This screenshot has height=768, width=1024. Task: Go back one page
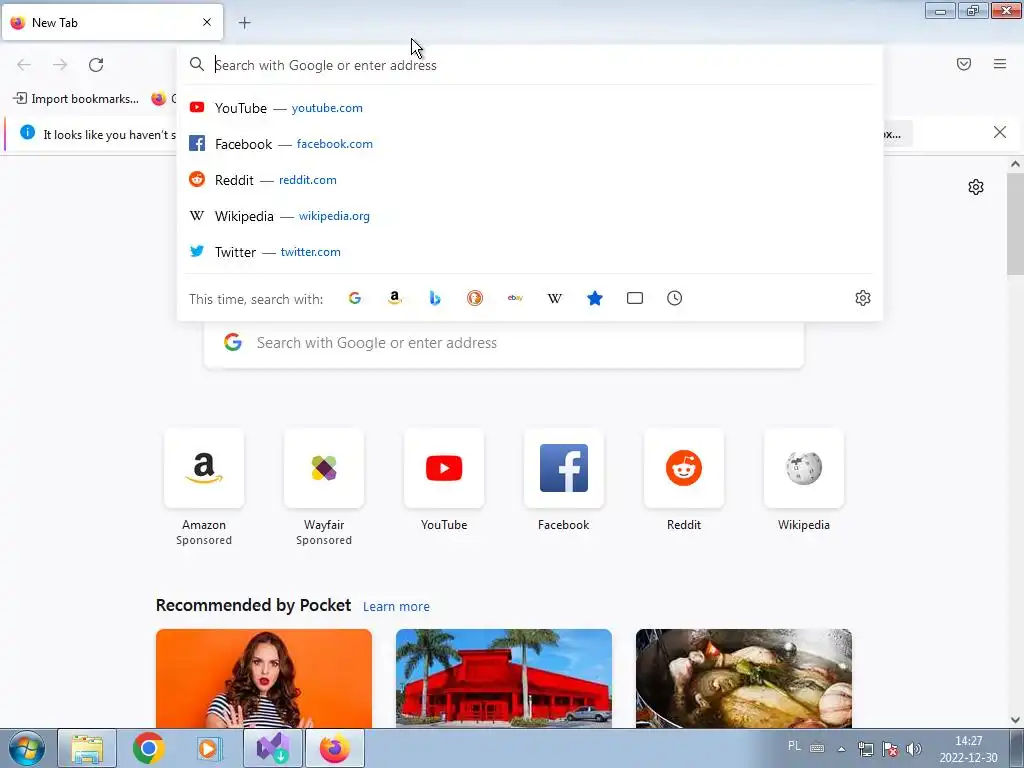coord(24,65)
